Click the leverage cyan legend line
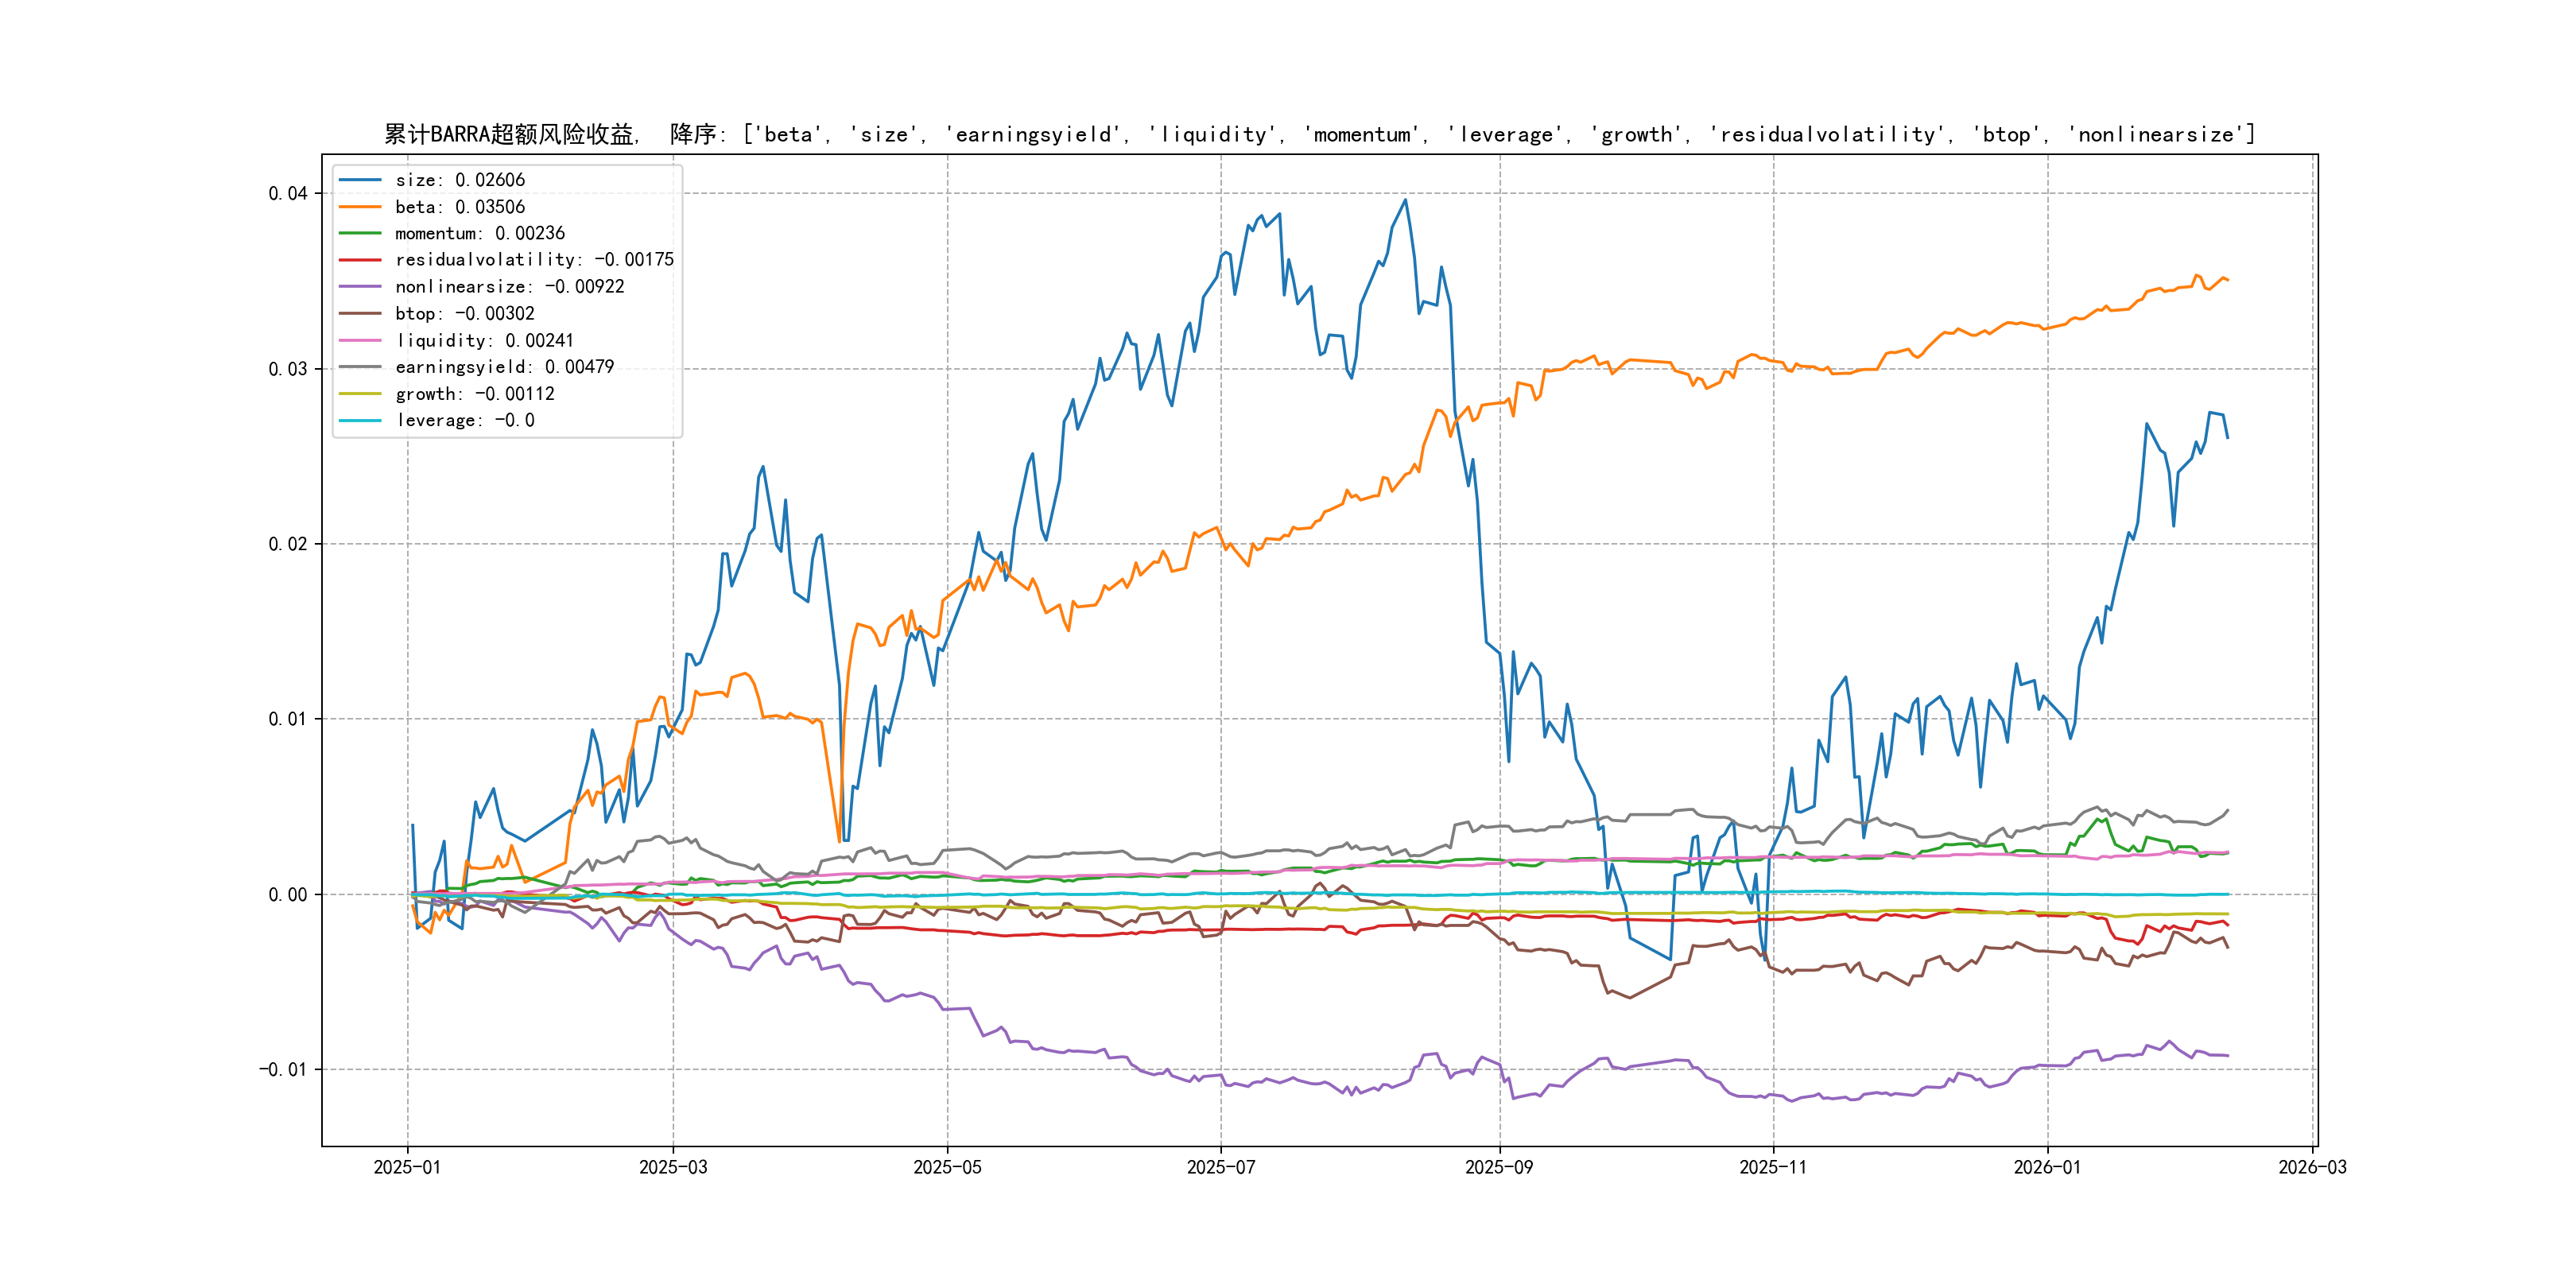Screen dimensions: 2576x1288 click(360, 420)
